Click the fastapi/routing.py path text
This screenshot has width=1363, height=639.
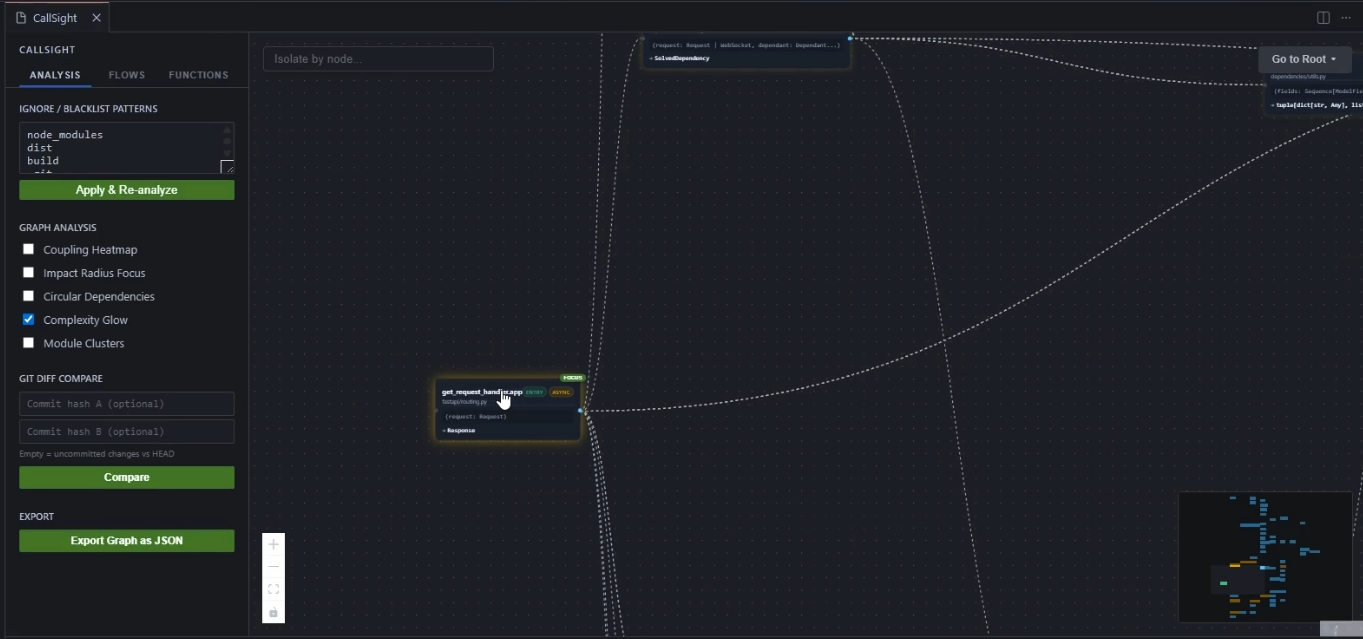tap(465, 401)
